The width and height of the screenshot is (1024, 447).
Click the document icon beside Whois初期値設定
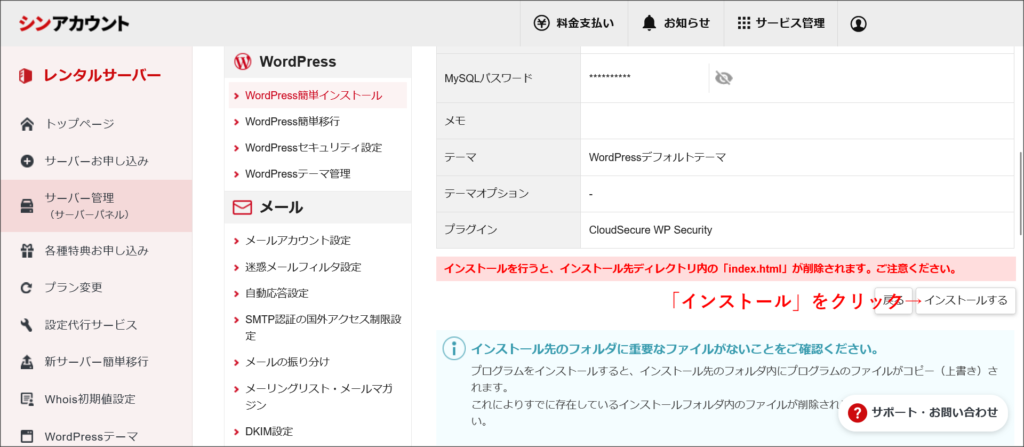(27, 399)
